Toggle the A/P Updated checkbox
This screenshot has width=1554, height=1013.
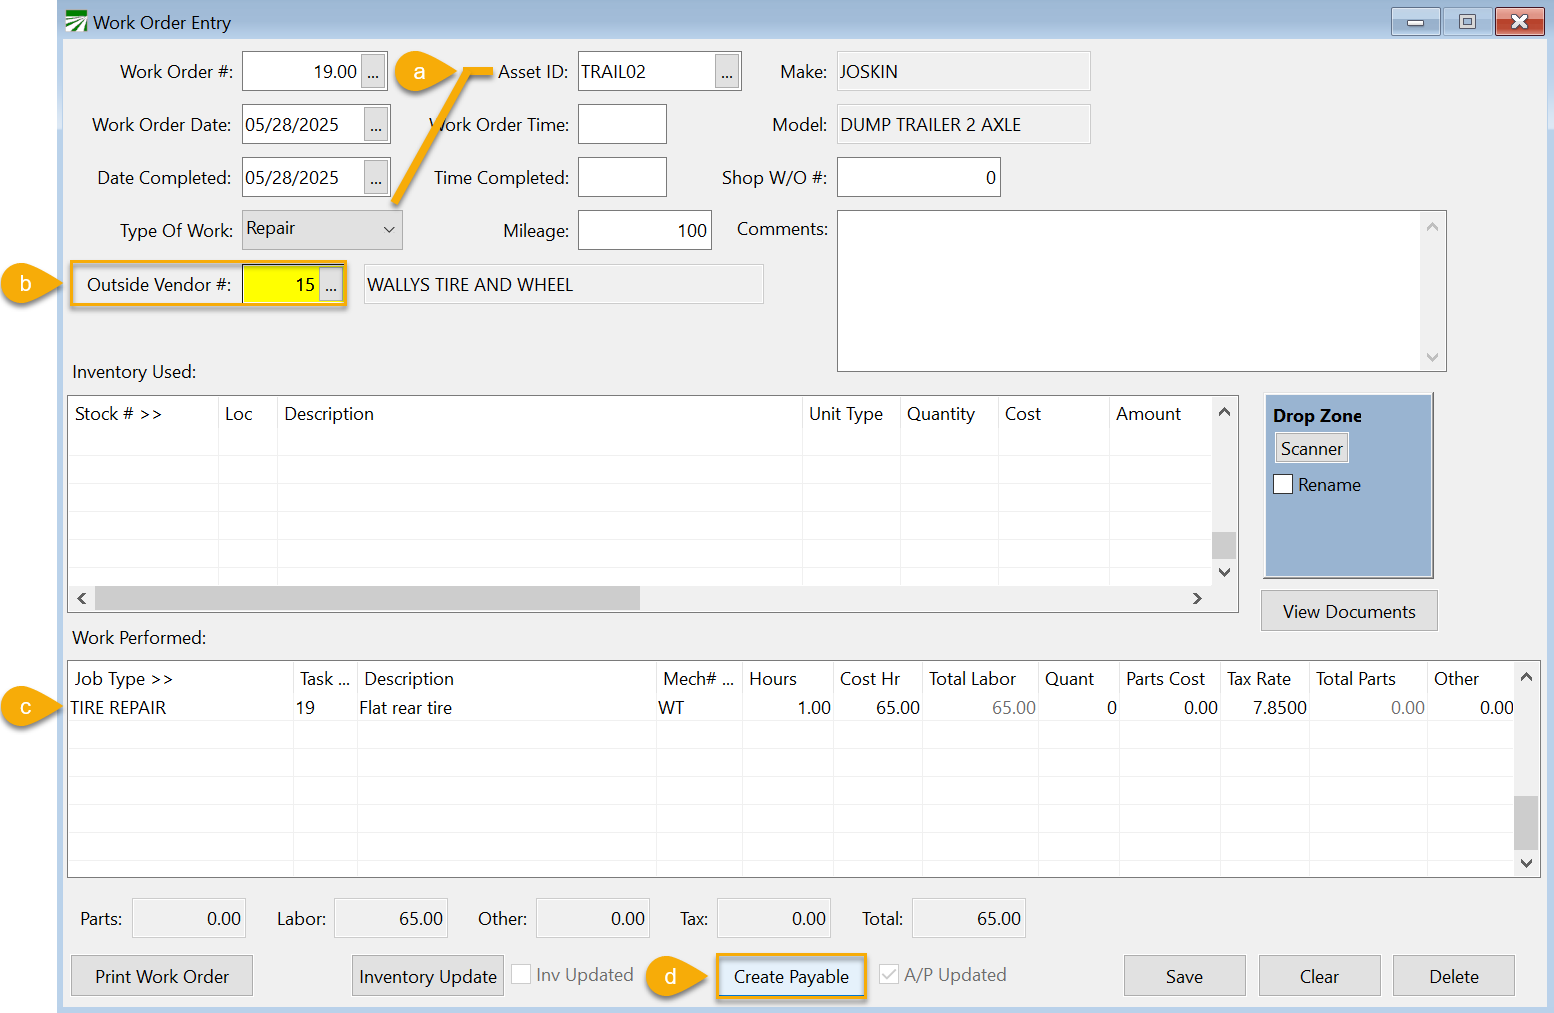(888, 975)
